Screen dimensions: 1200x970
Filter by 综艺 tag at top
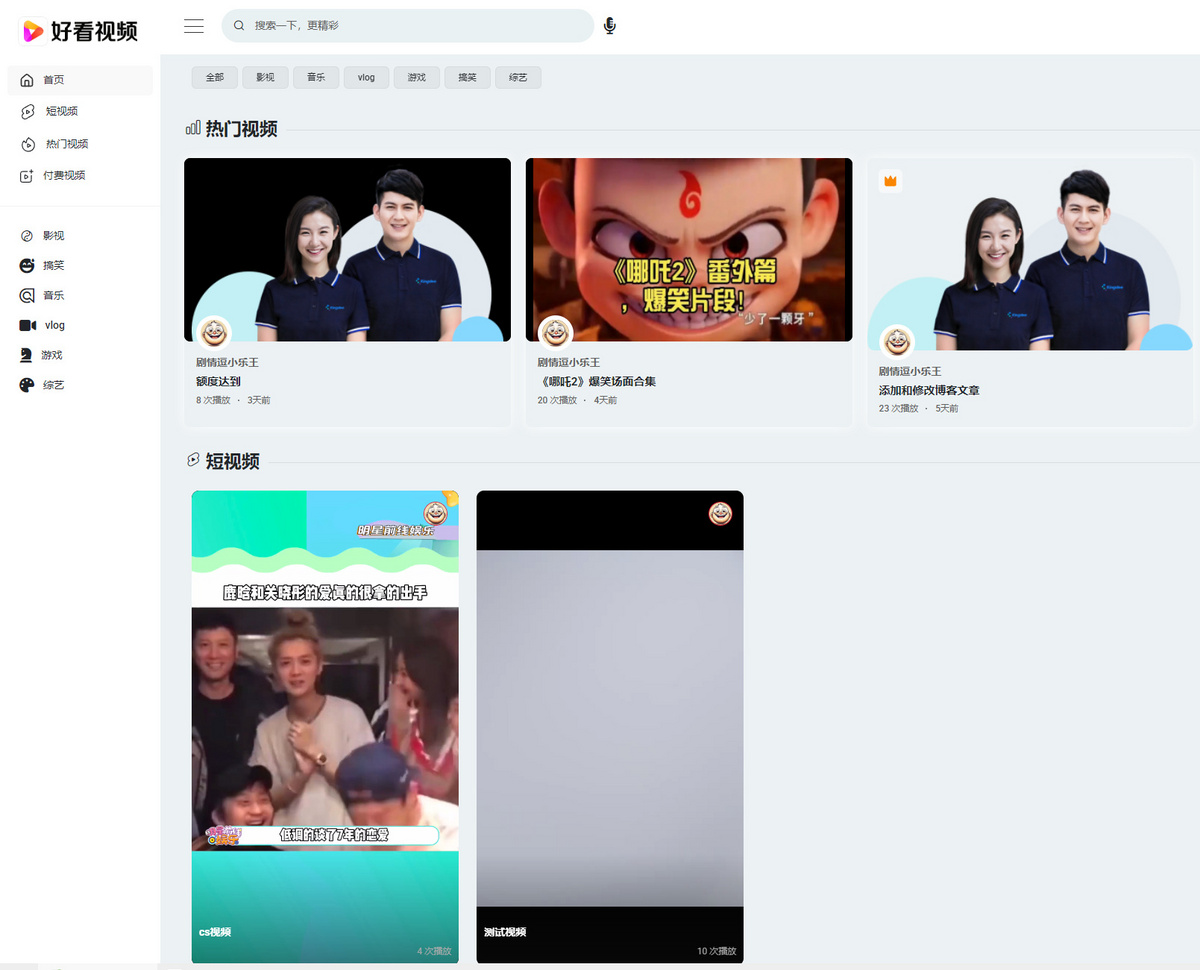pyautogui.click(x=518, y=77)
